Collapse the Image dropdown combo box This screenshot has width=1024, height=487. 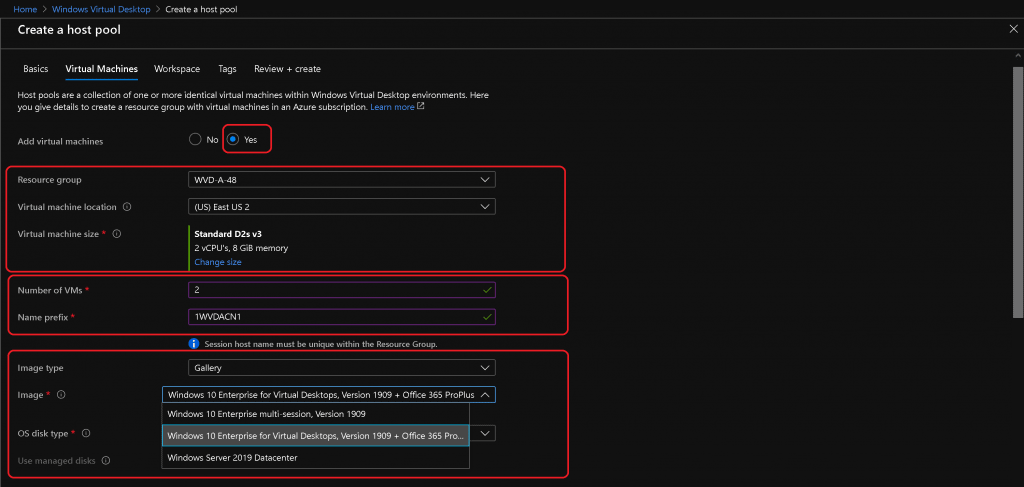(328, 394)
